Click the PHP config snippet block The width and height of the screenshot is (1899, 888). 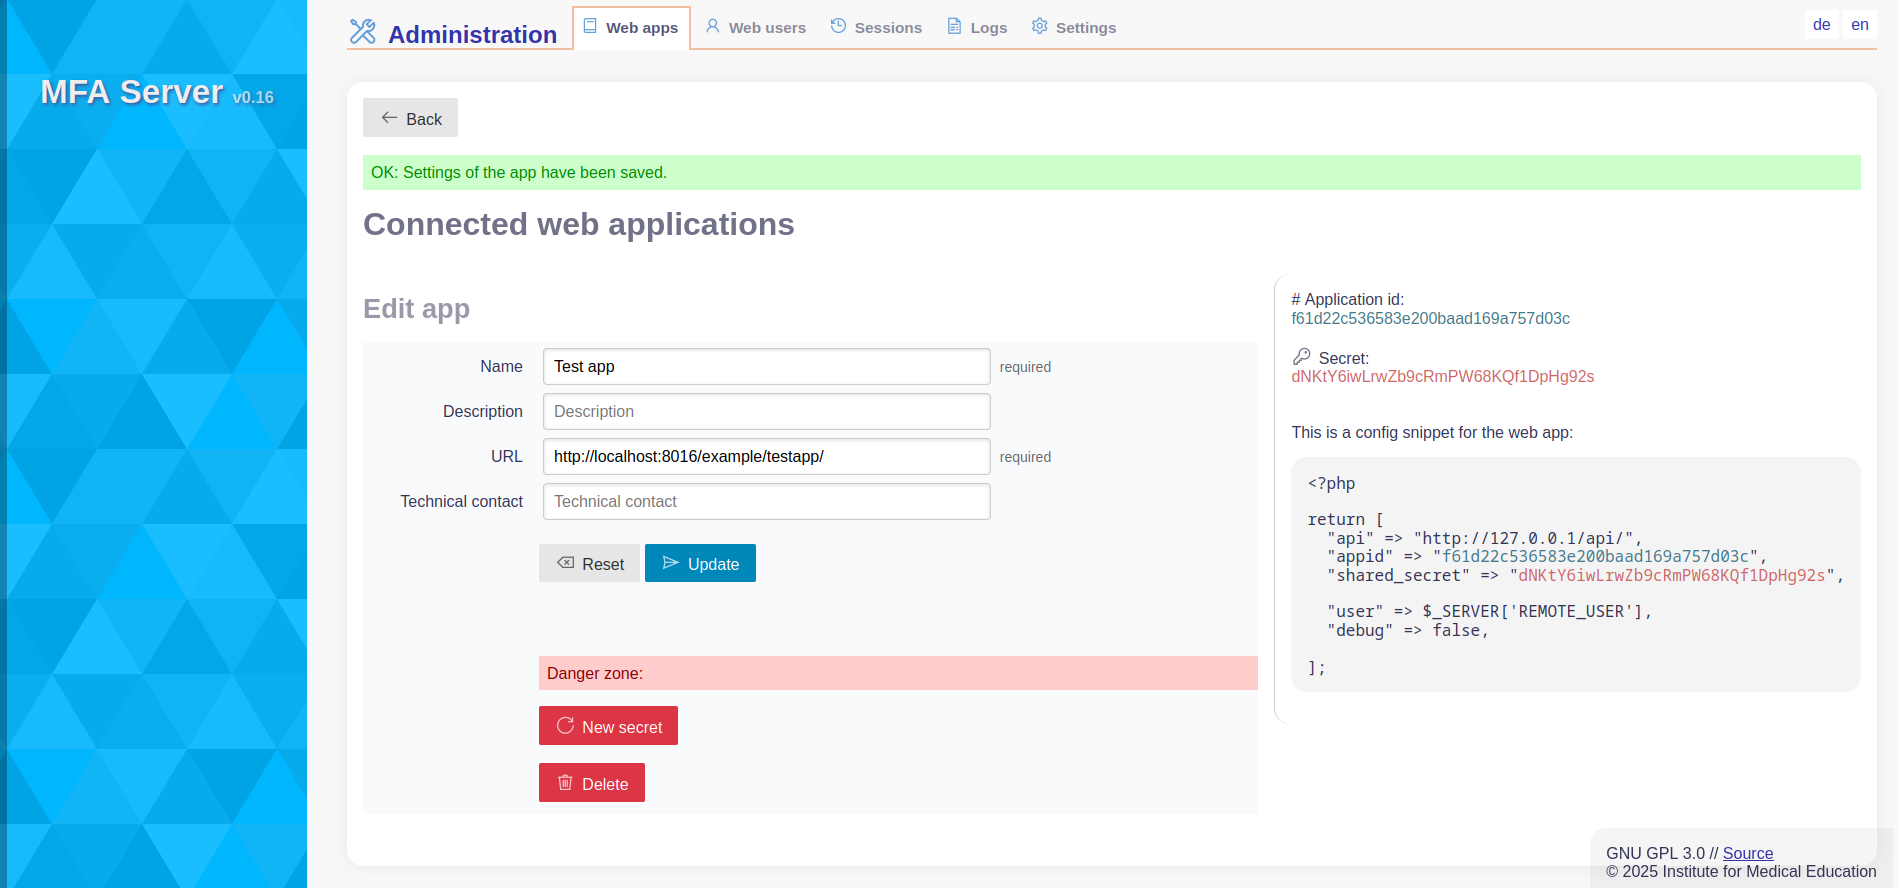point(1576,575)
